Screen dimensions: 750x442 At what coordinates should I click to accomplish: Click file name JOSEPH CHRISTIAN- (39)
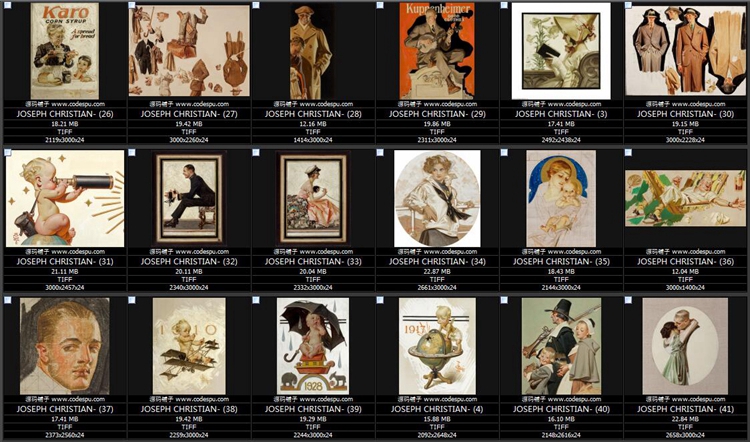(313, 409)
